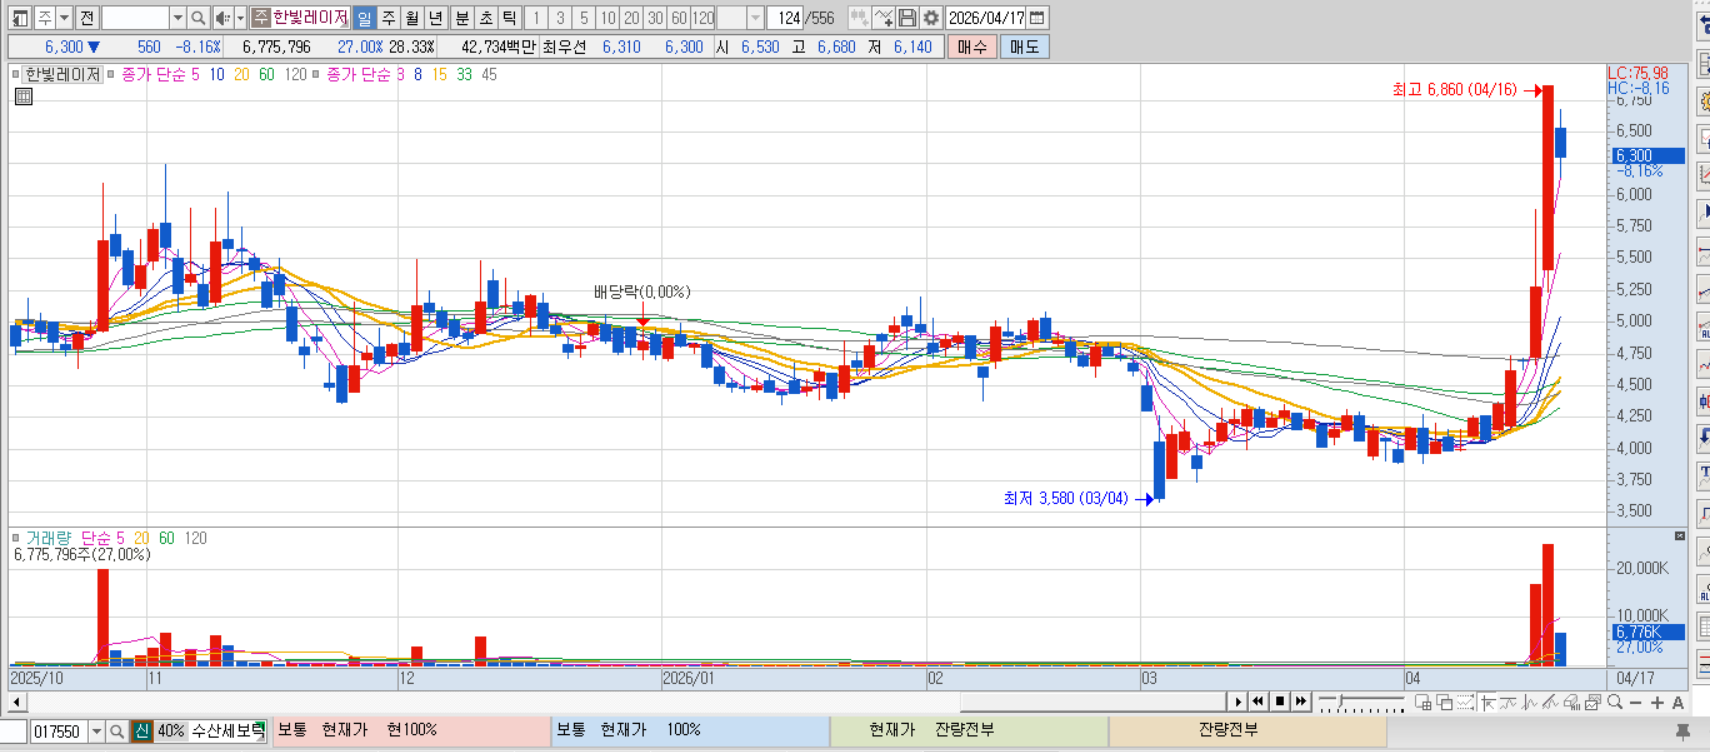The width and height of the screenshot is (1710, 752).
Task: Select the 주 (weekly) period
Action: point(389,18)
